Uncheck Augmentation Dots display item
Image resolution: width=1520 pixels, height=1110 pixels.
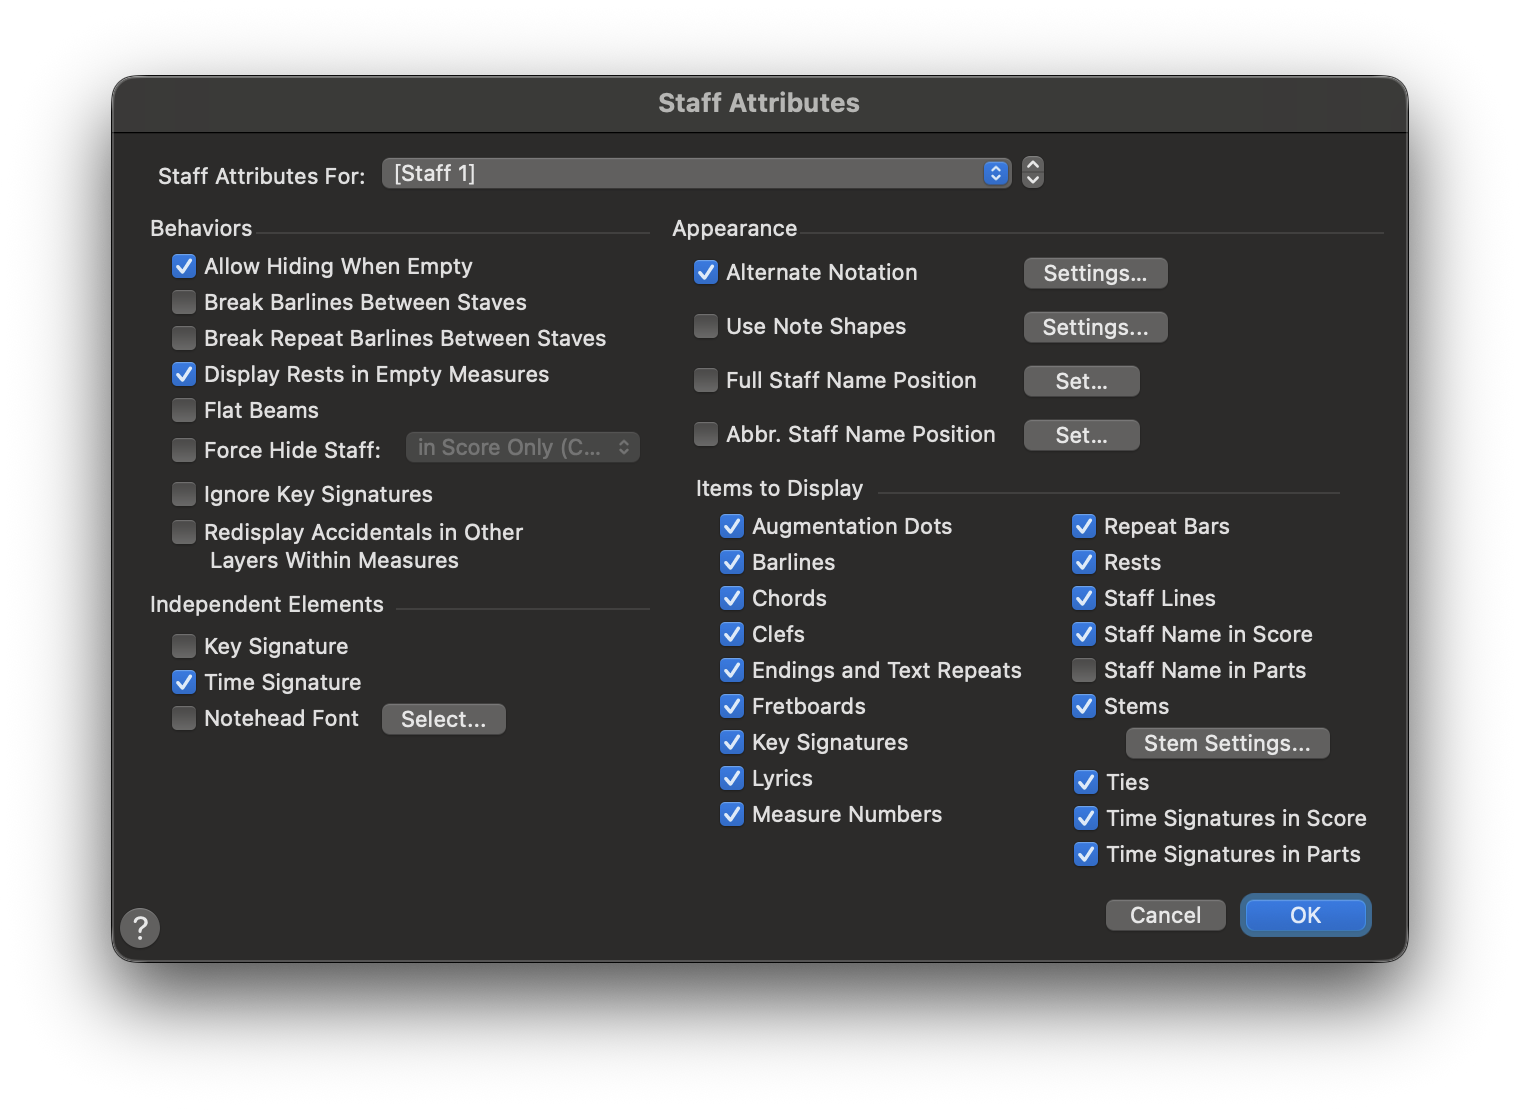pyautogui.click(x=732, y=526)
